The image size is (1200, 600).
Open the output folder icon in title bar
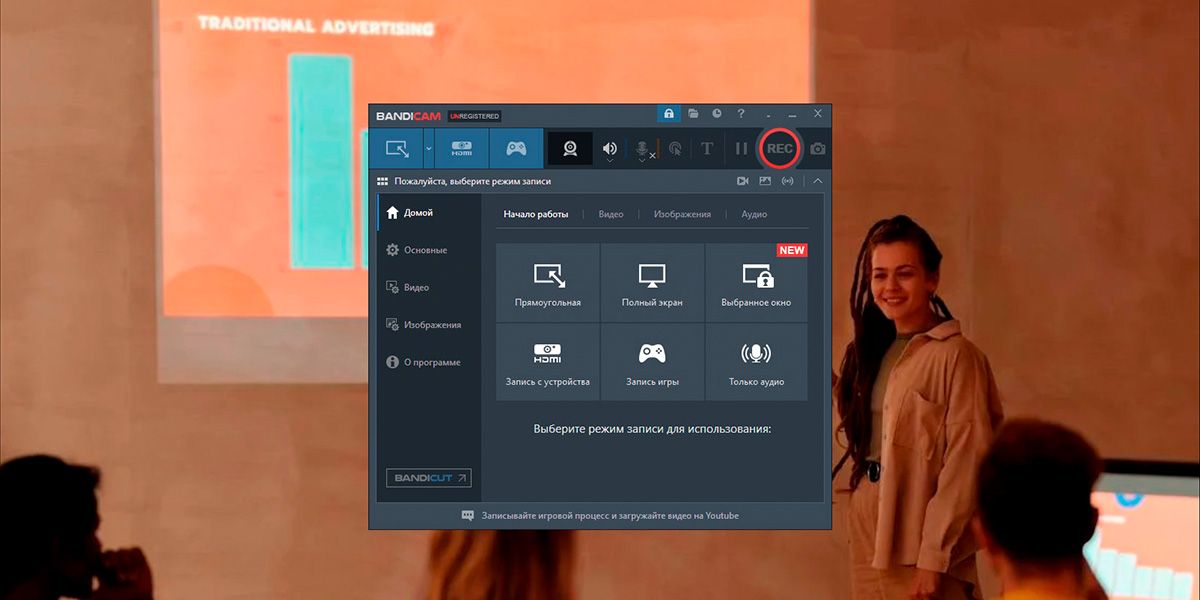tap(691, 114)
